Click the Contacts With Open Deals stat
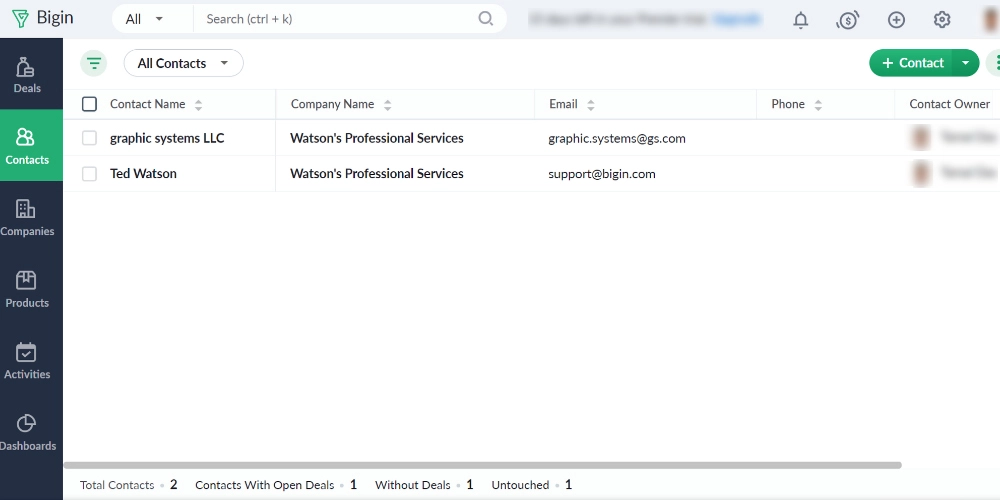 pos(276,485)
